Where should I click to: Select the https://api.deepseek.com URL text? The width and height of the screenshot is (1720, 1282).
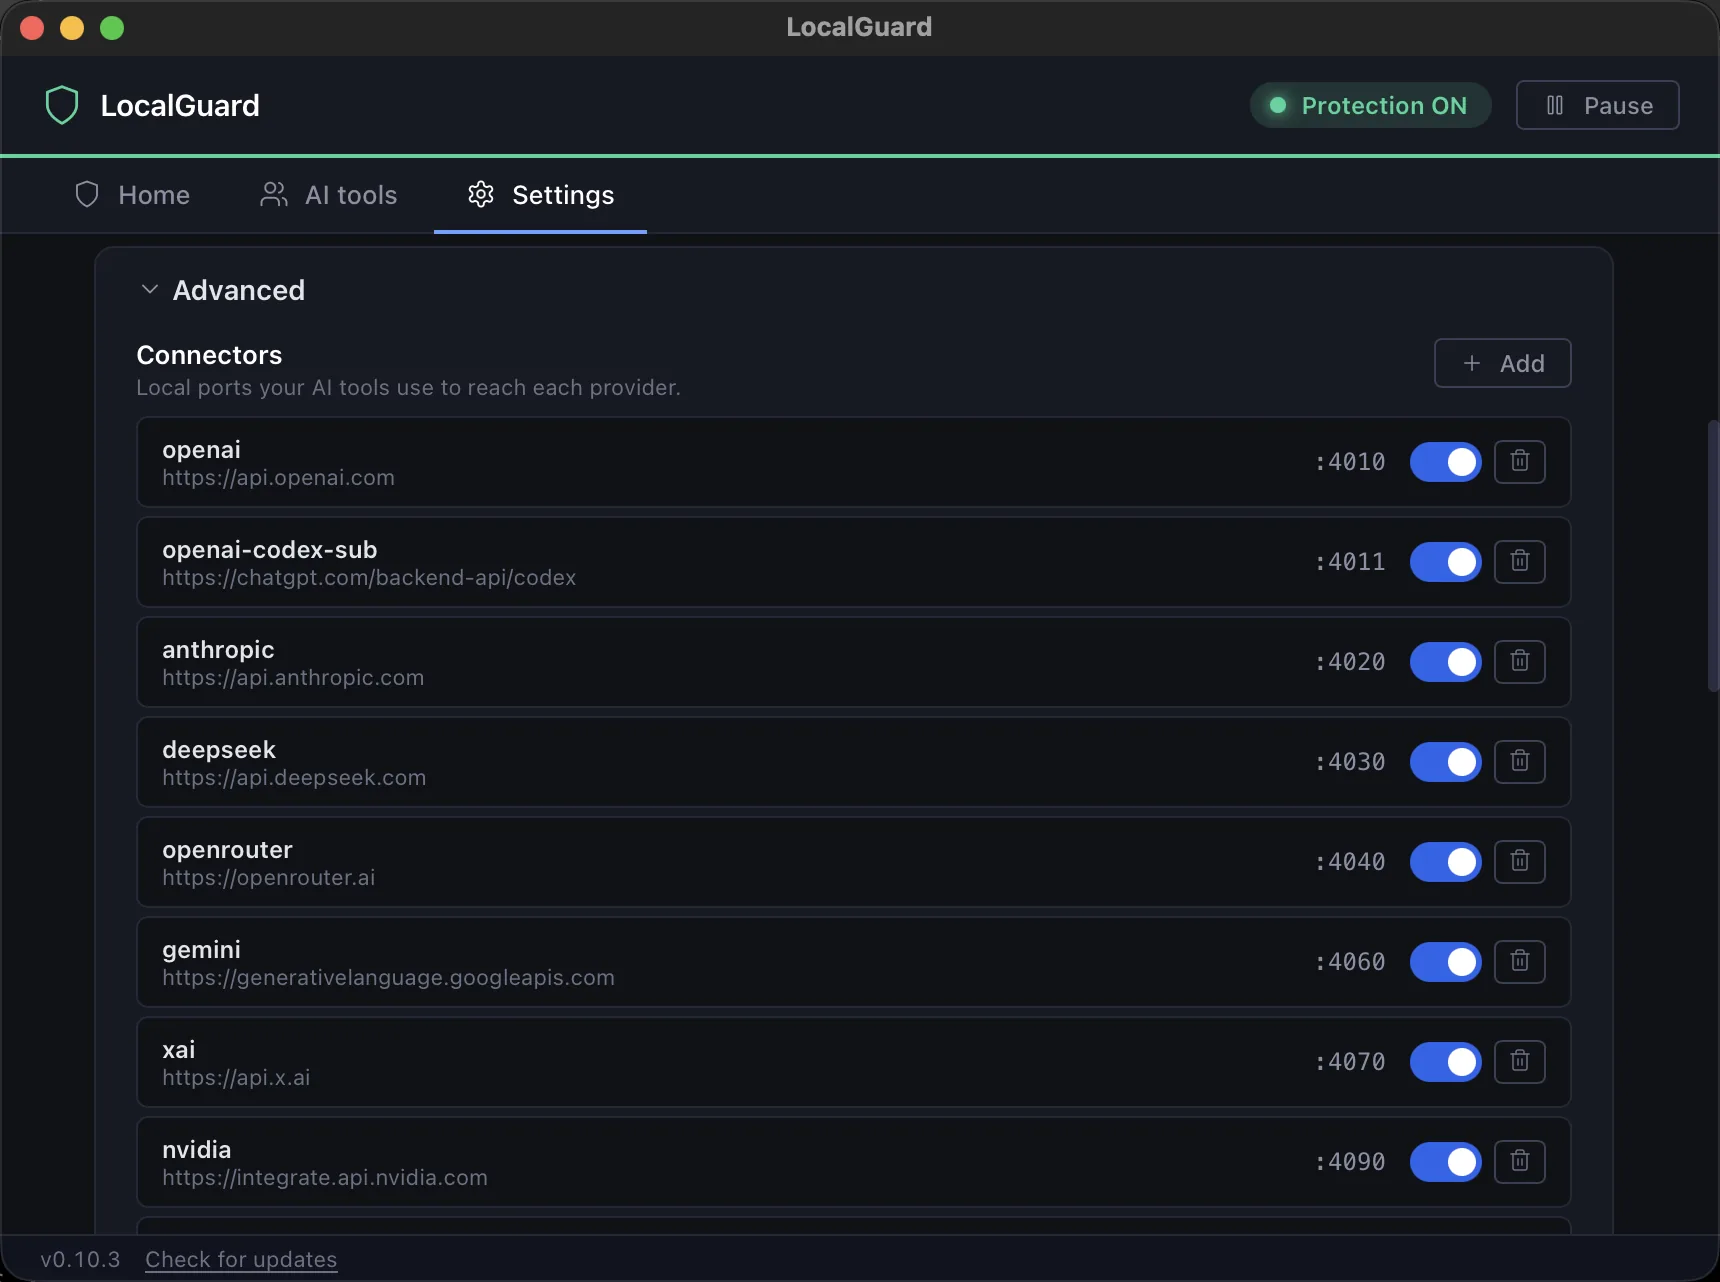[x=294, y=778]
